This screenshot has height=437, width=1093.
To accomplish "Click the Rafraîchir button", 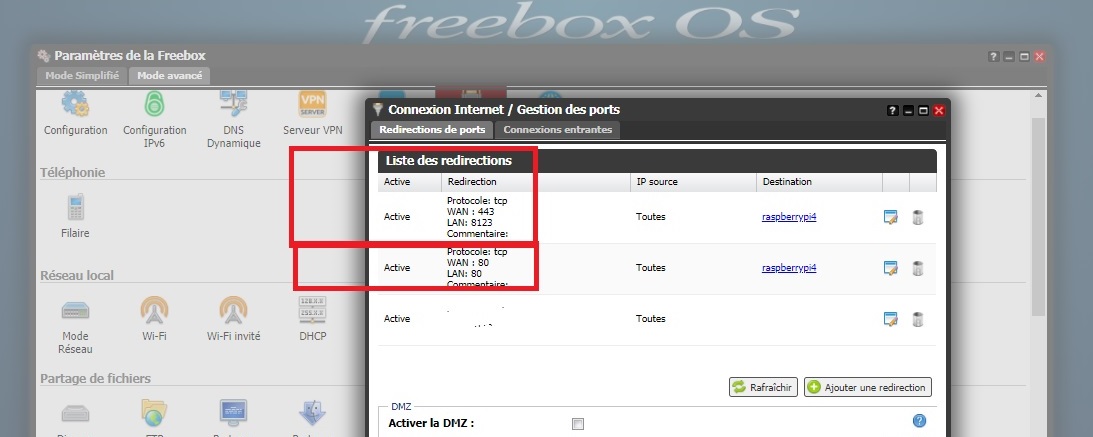I will [762, 387].
